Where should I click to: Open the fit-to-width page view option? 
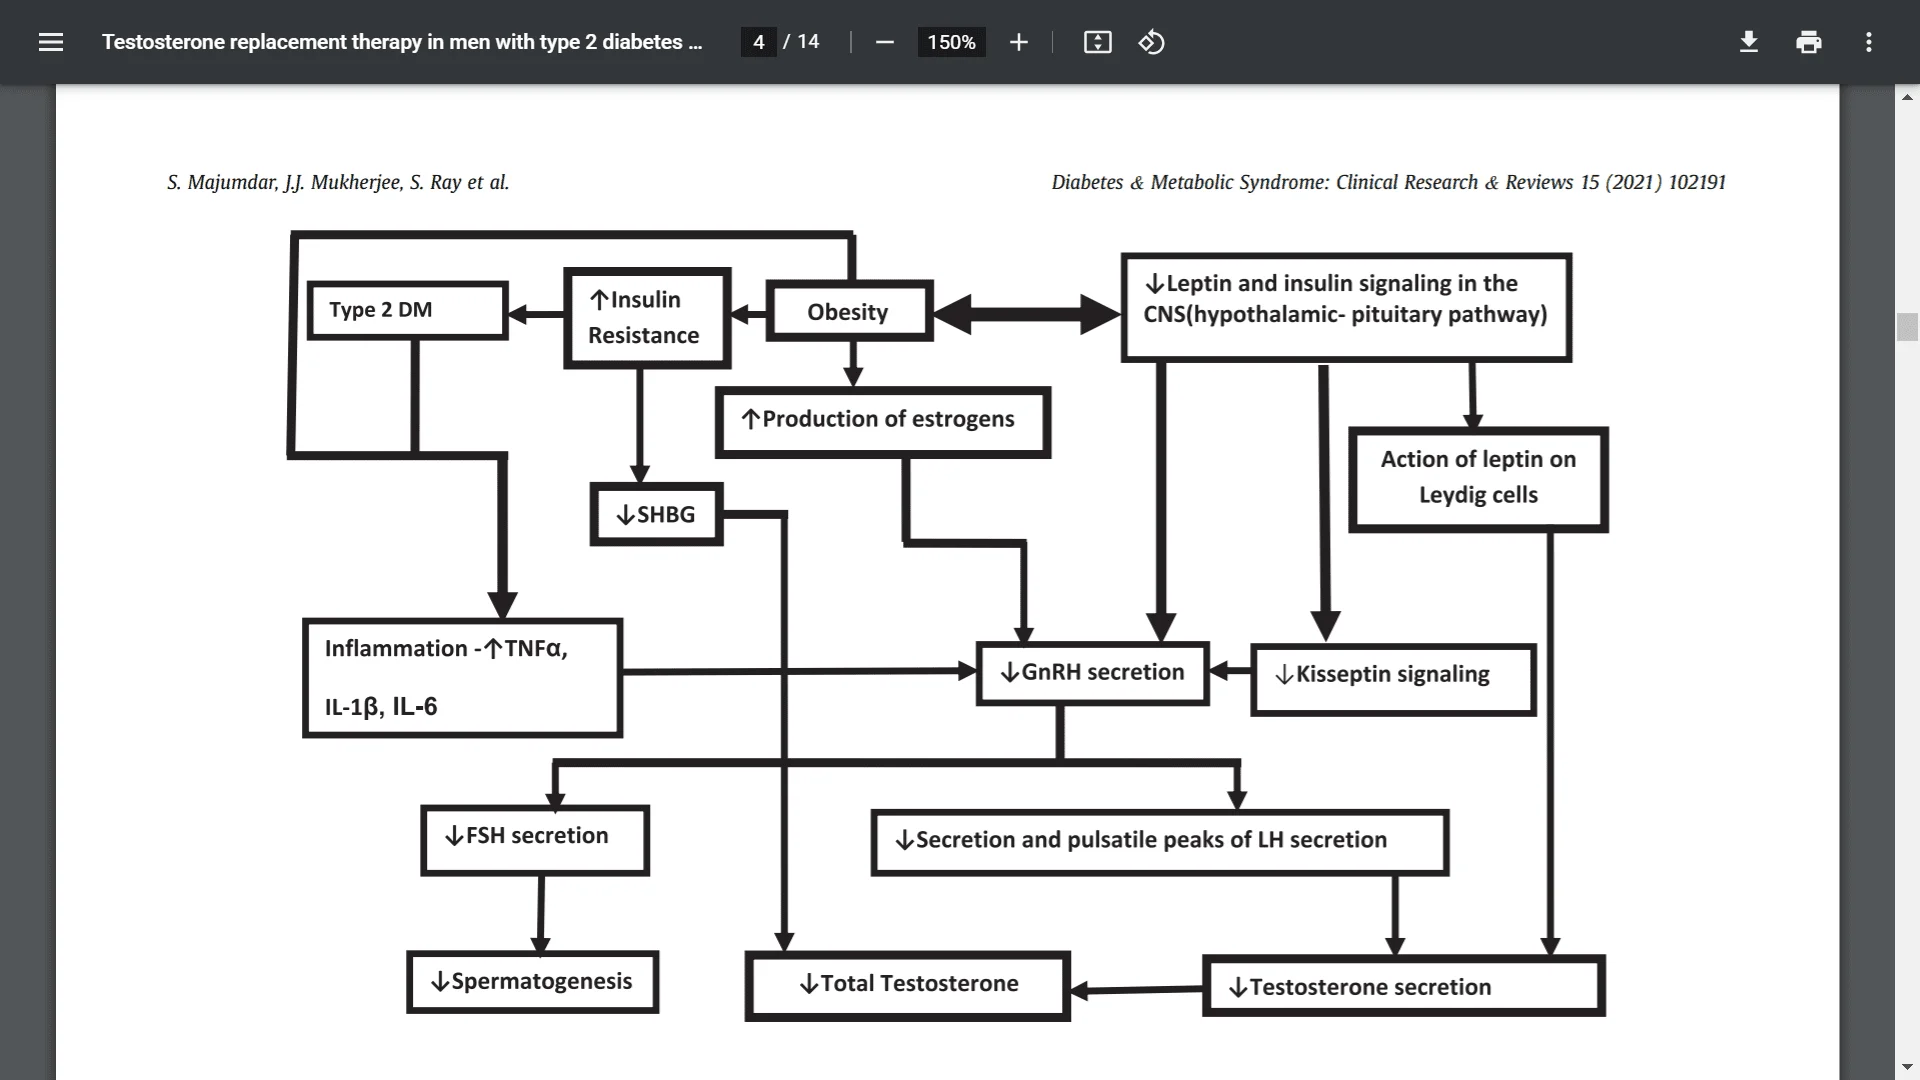coord(1097,41)
